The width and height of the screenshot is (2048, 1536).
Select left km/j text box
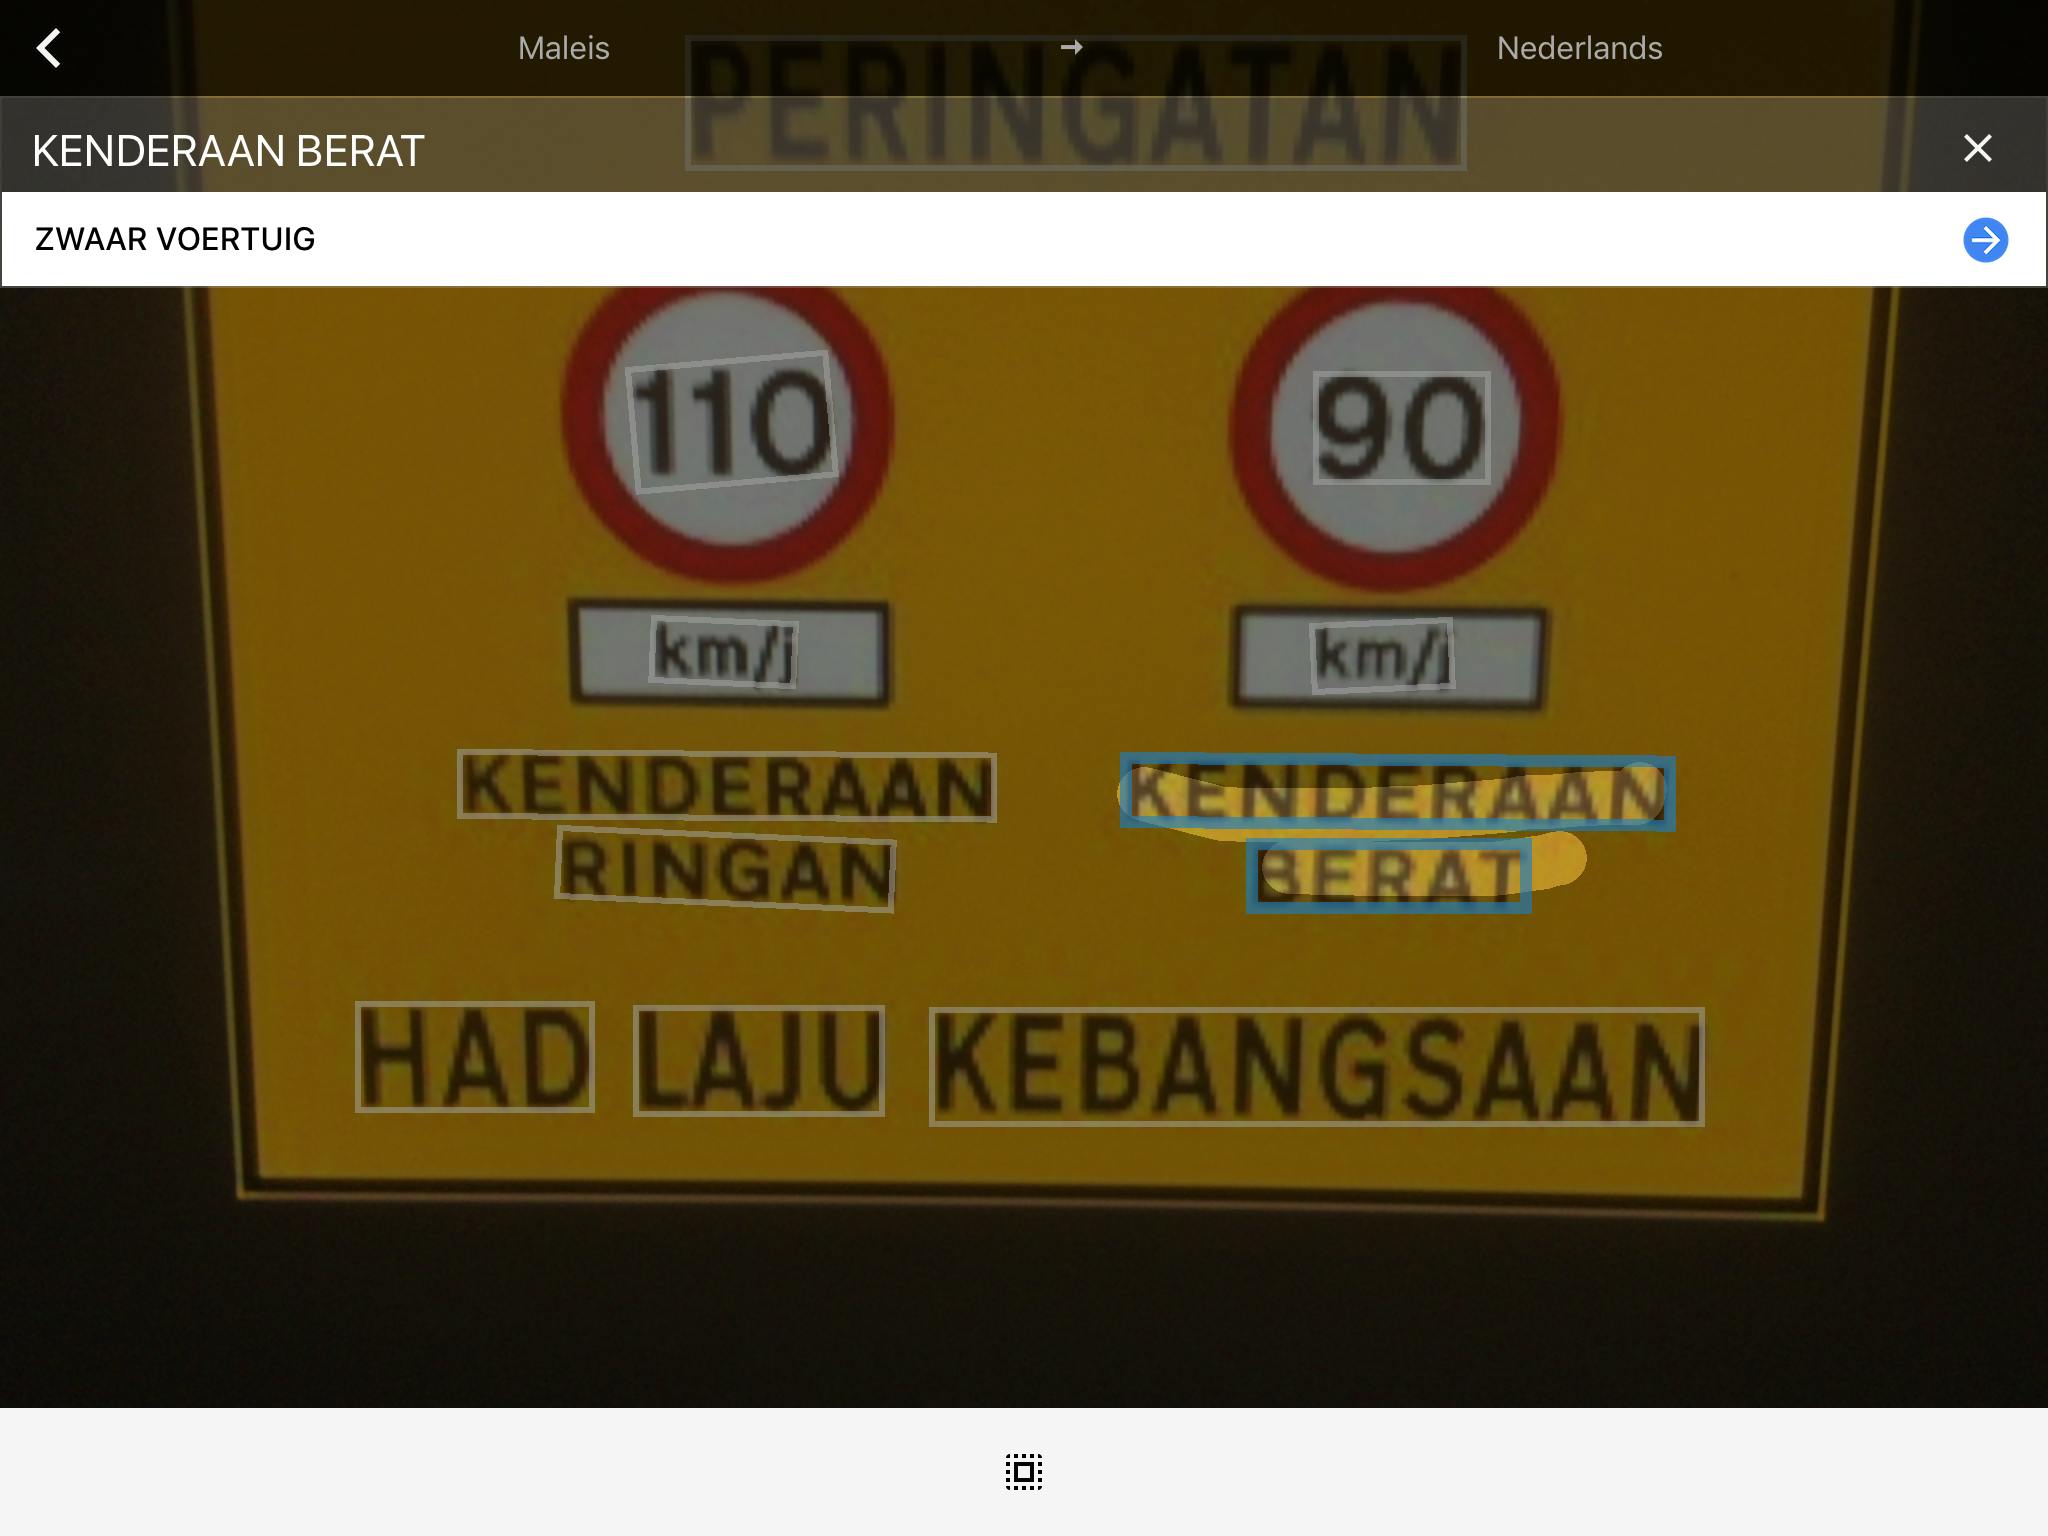(x=724, y=653)
